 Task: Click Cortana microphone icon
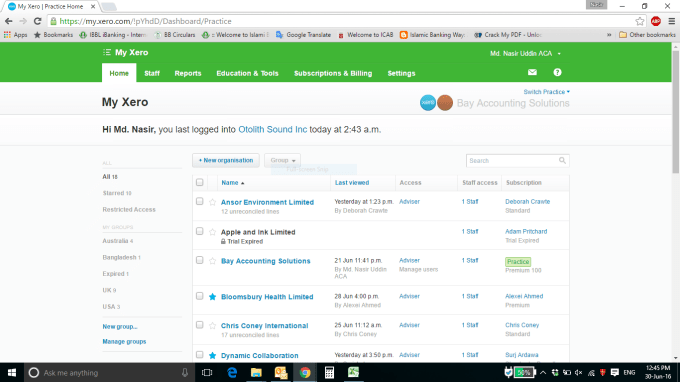(185, 372)
